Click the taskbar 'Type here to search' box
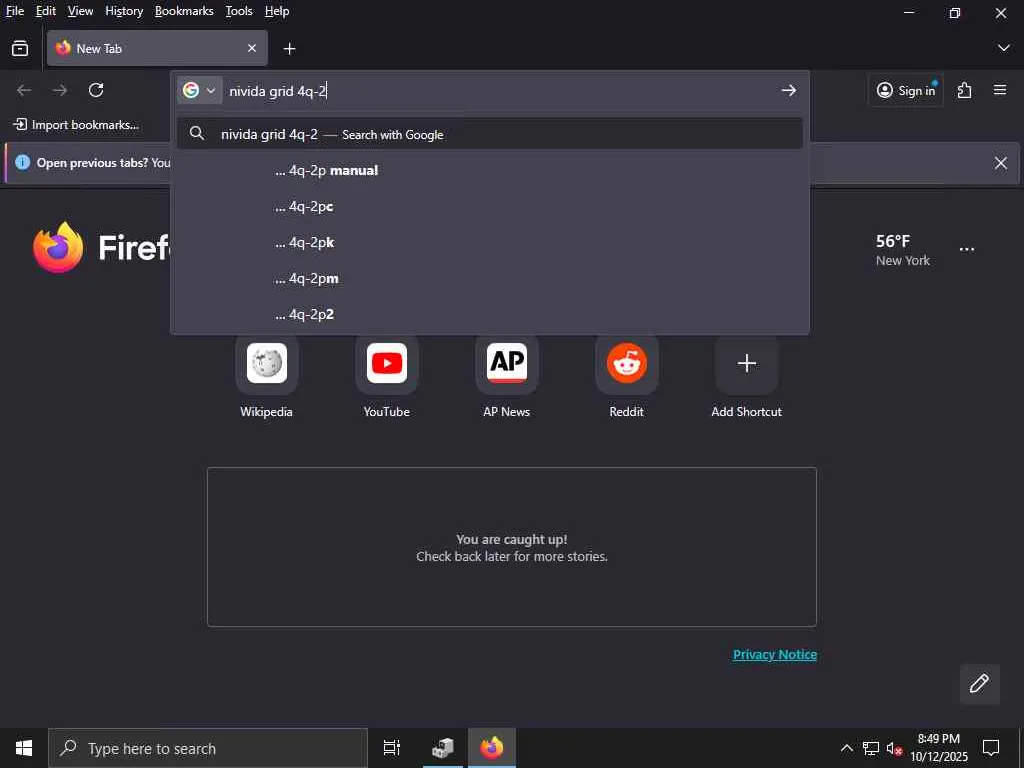The width and height of the screenshot is (1024, 768). [x=208, y=748]
